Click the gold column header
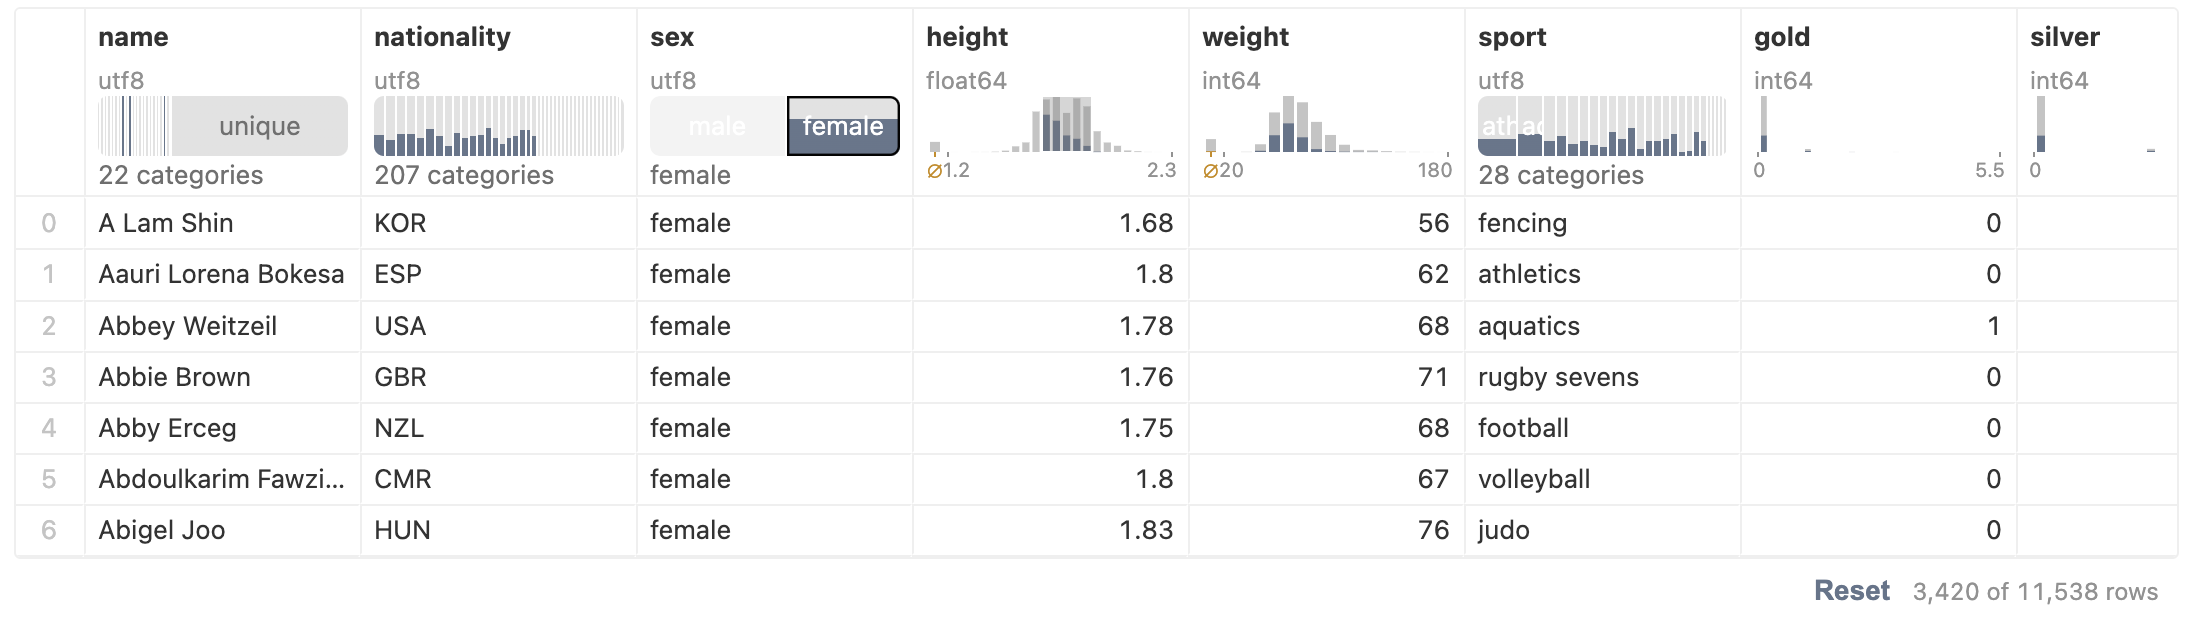The height and width of the screenshot is (620, 2194). 1782,37
